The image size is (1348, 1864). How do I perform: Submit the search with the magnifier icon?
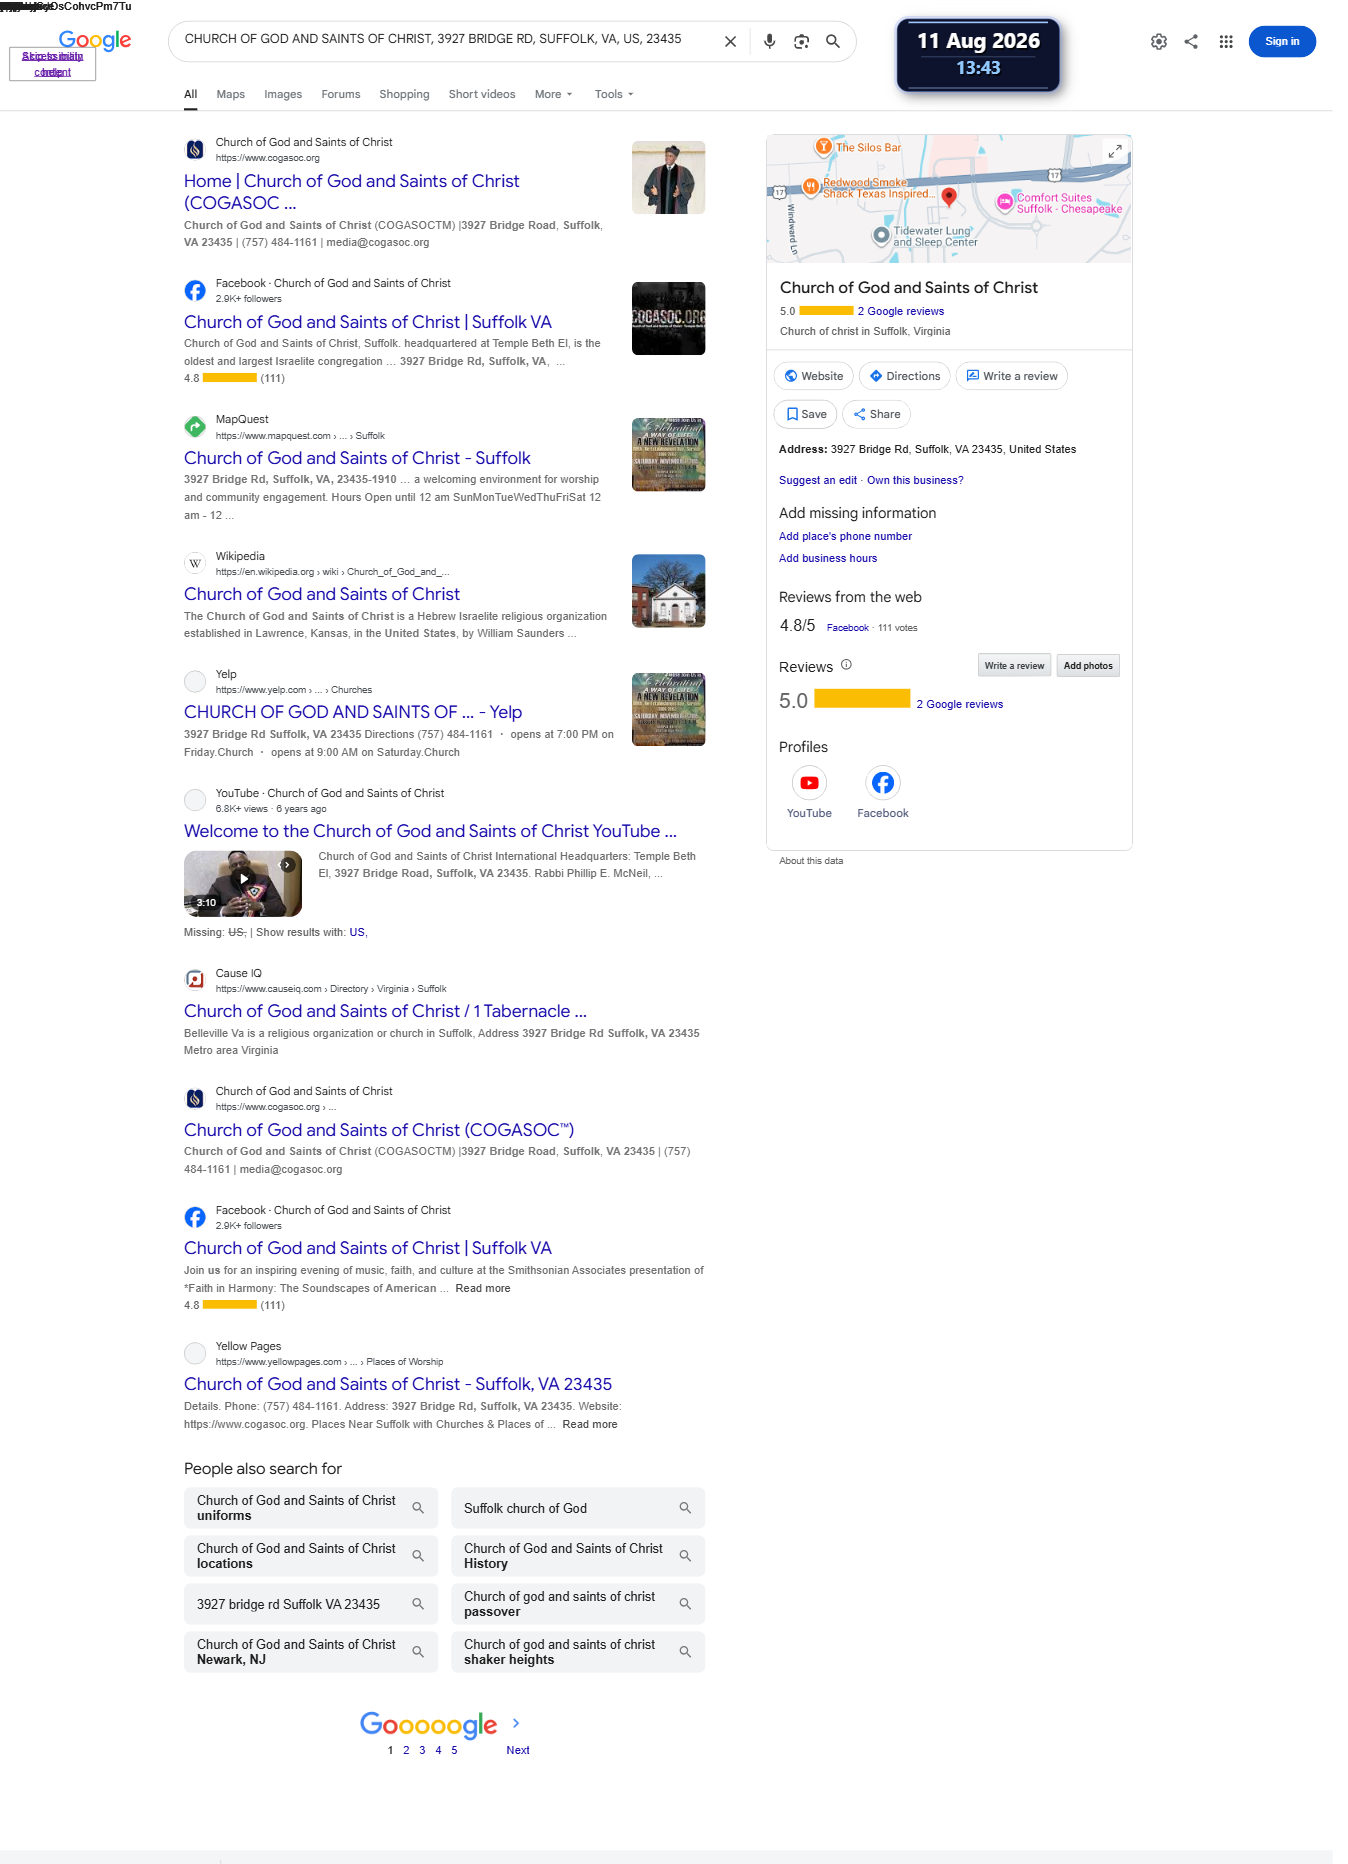click(x=832, y=42)
